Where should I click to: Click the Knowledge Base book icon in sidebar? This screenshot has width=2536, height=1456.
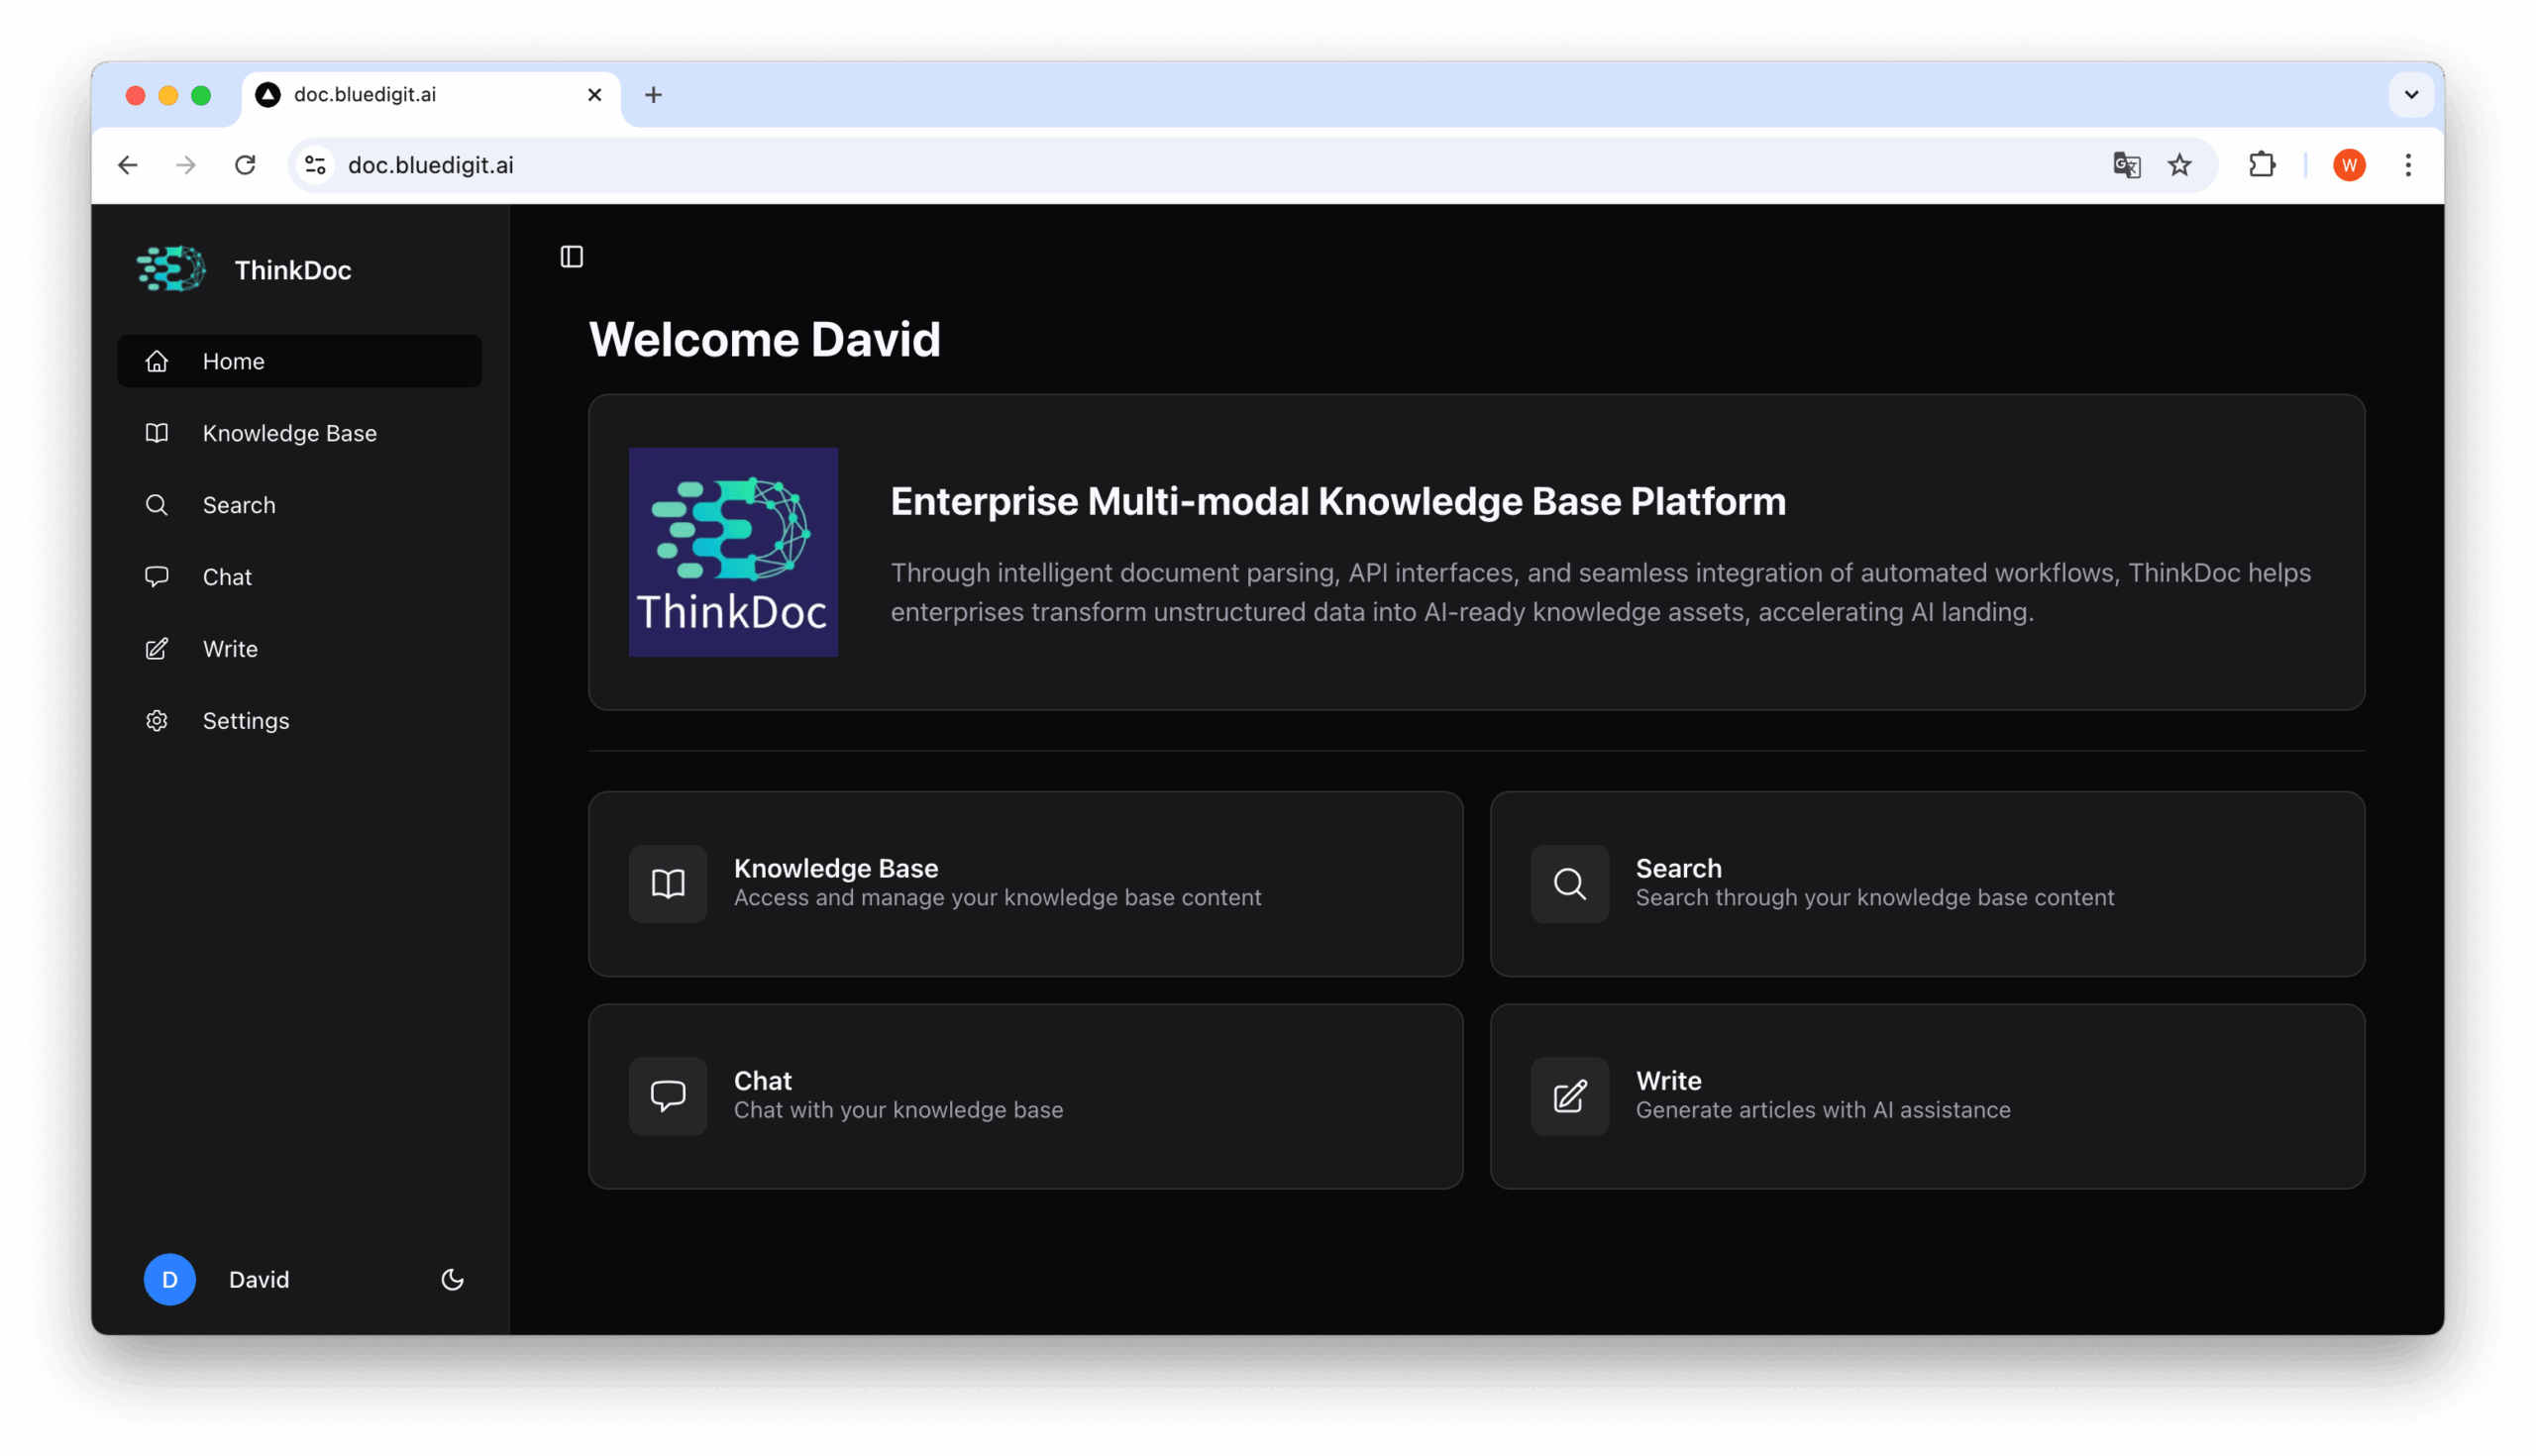pos(156,433)
